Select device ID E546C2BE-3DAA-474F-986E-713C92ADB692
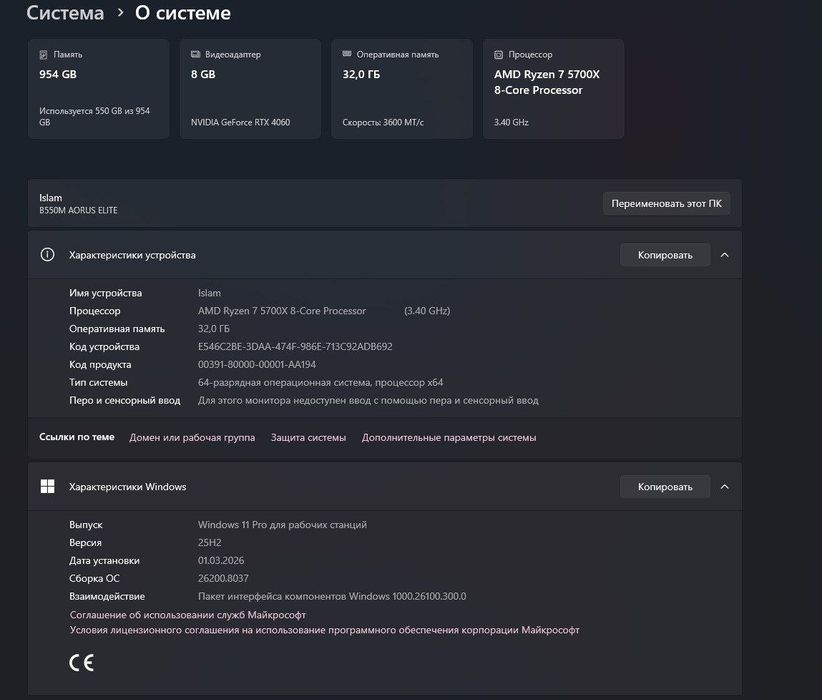Screen dimensions: 822x700 (x=295, y=347)
